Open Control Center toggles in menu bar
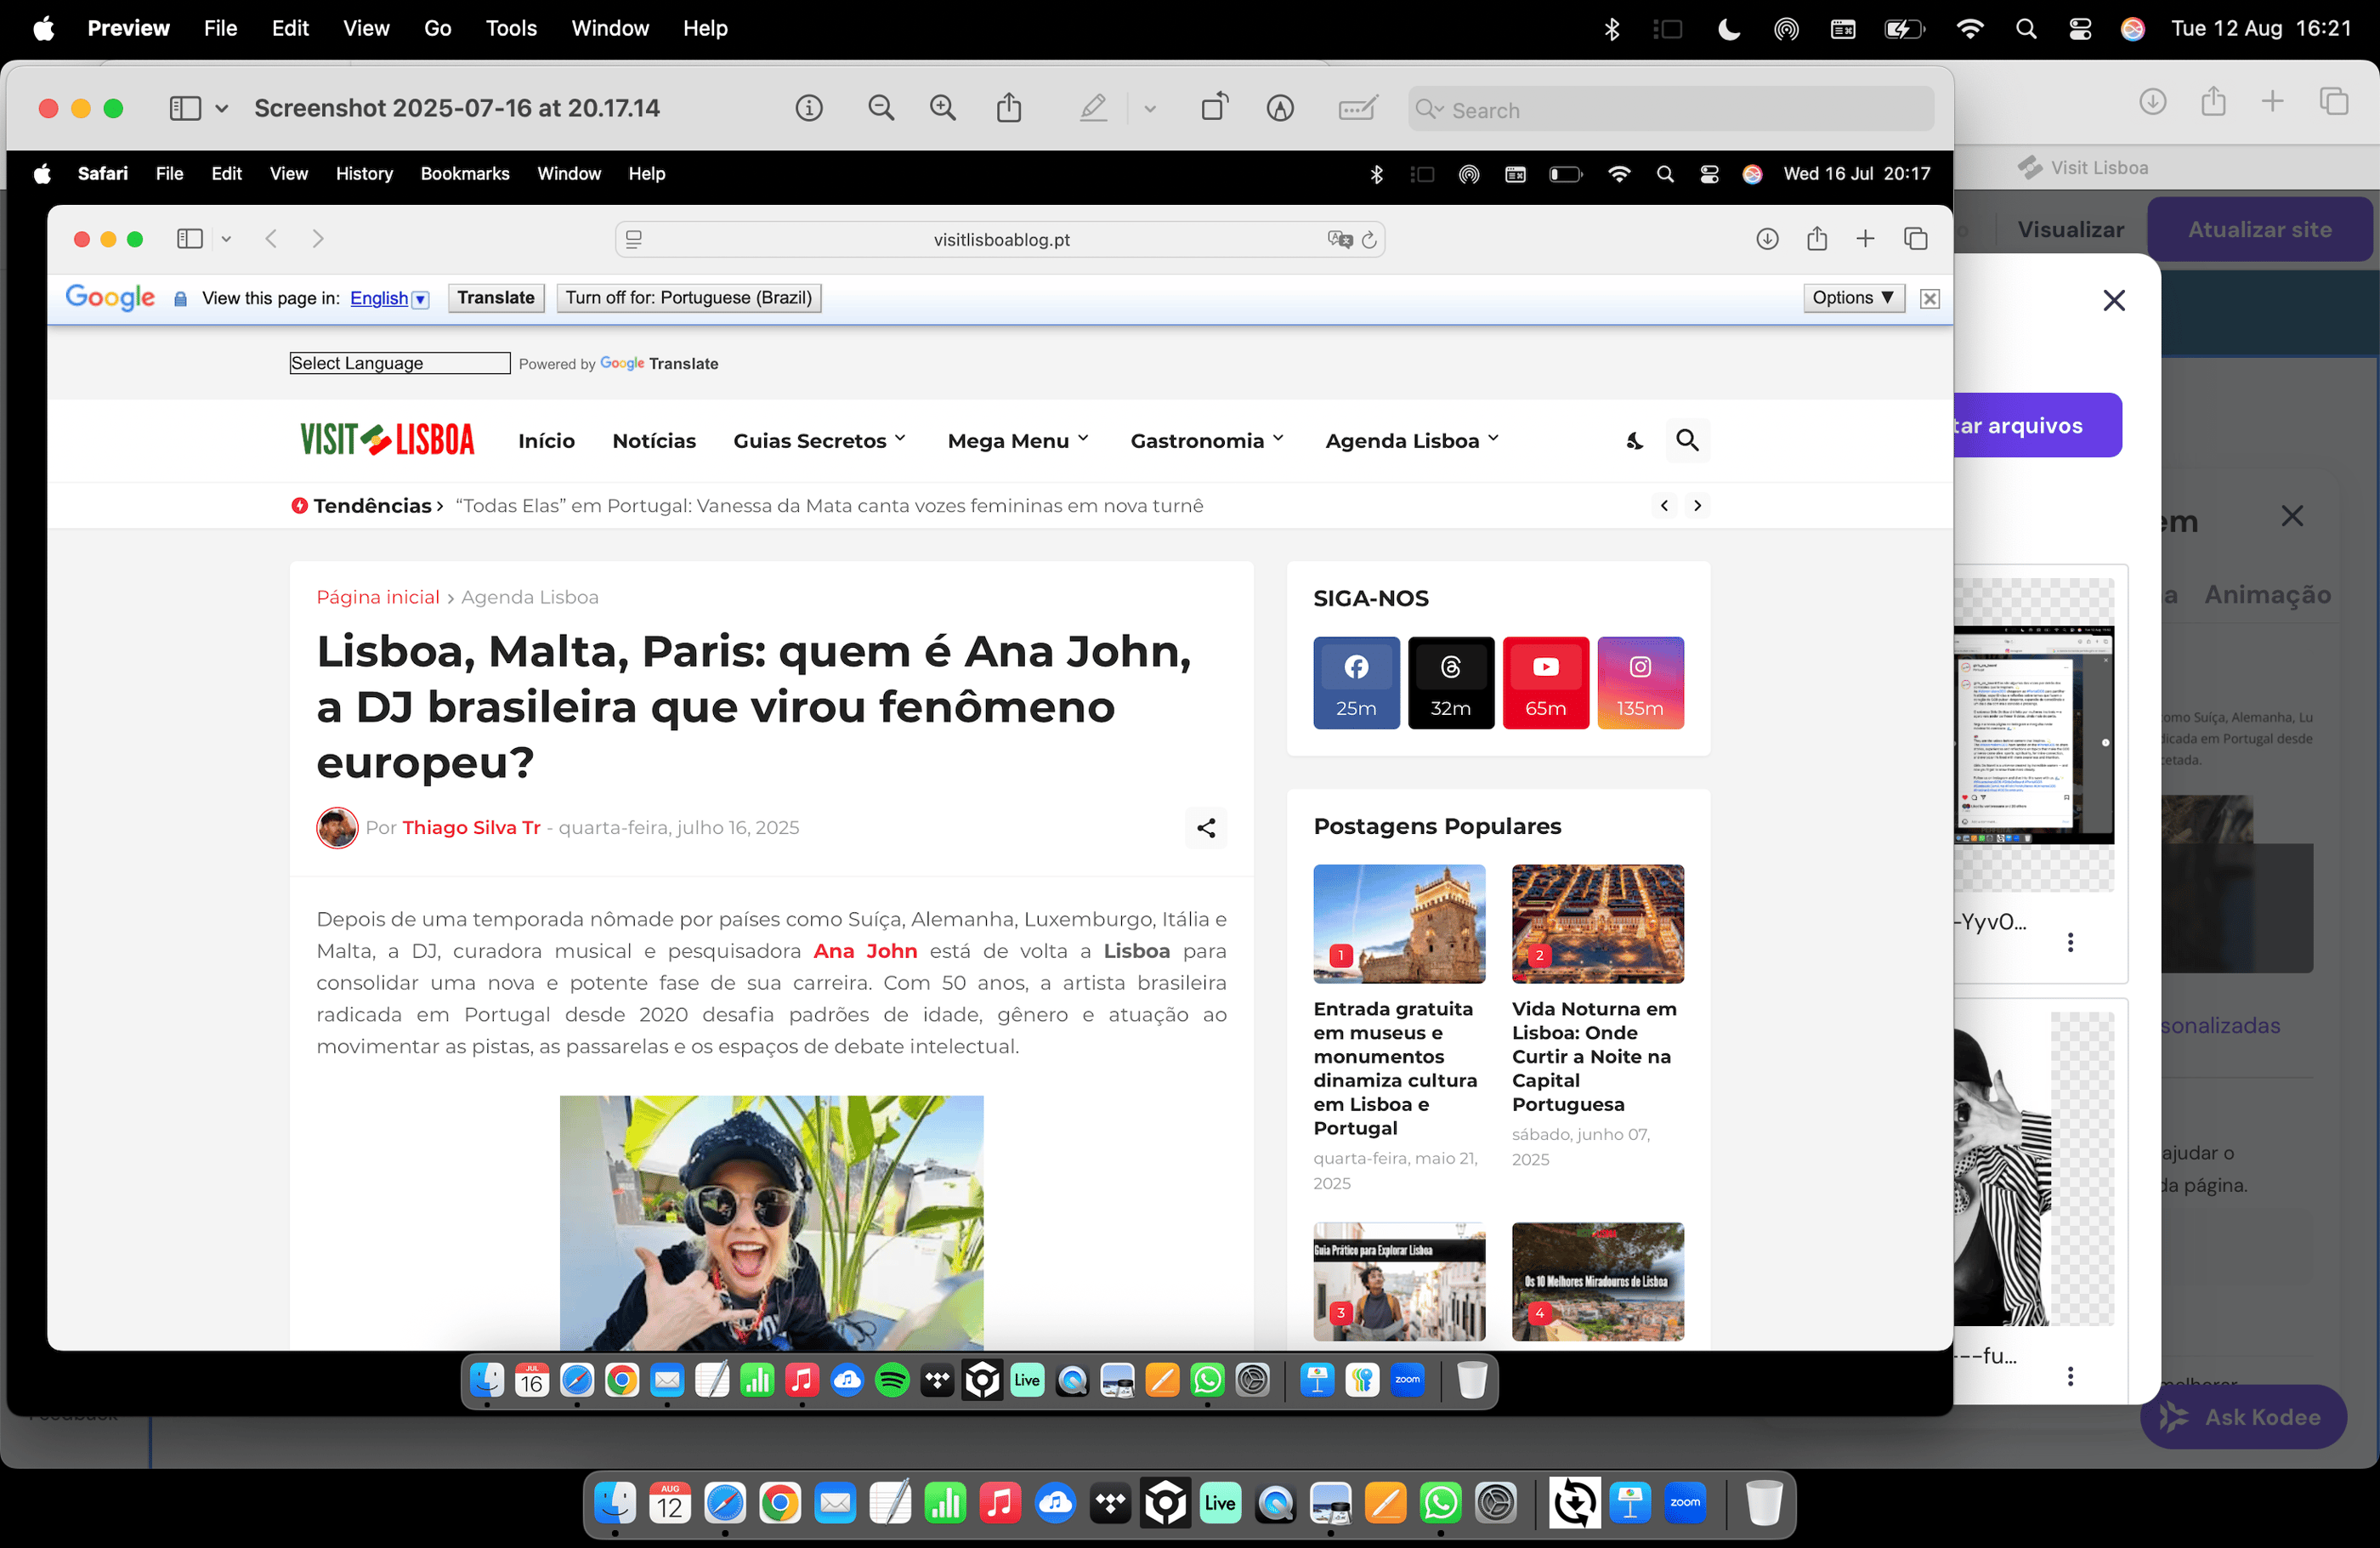 [x=2079, y=29]
